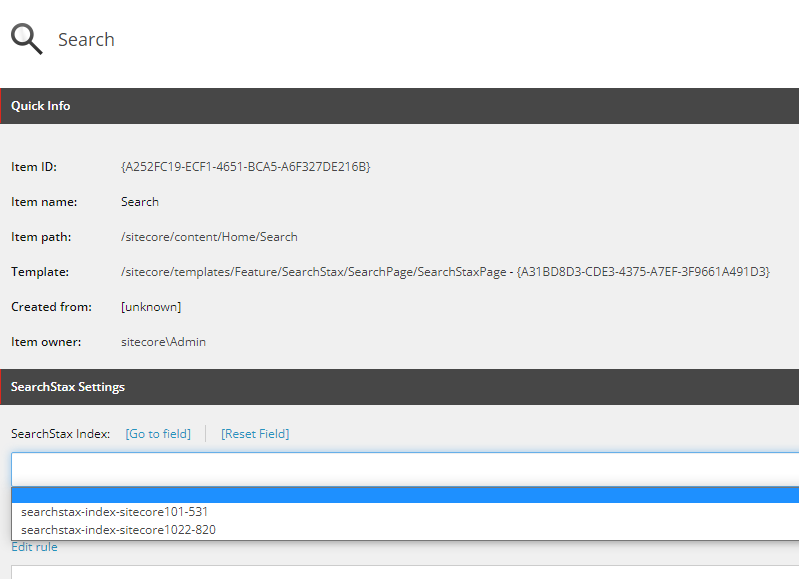Click the Item path label
The height and width of the screenshot is (579, 799).
point(41,237)
